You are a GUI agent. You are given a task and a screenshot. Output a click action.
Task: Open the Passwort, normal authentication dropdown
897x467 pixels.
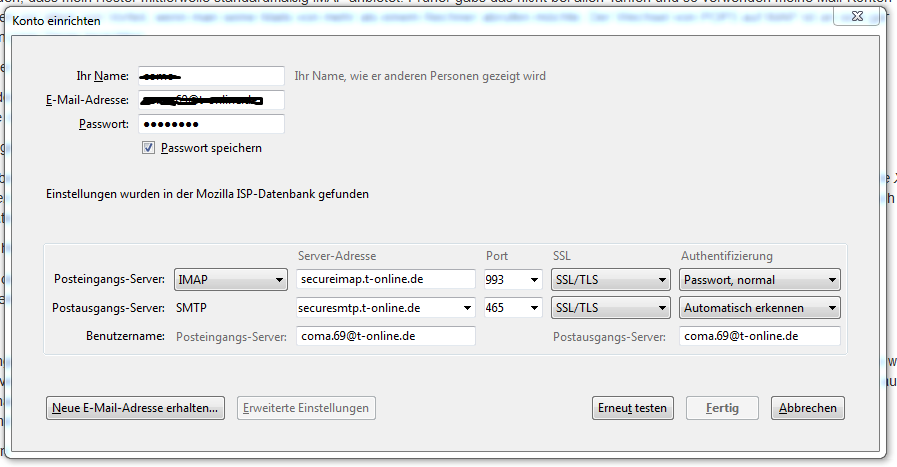tap(760, 280)
